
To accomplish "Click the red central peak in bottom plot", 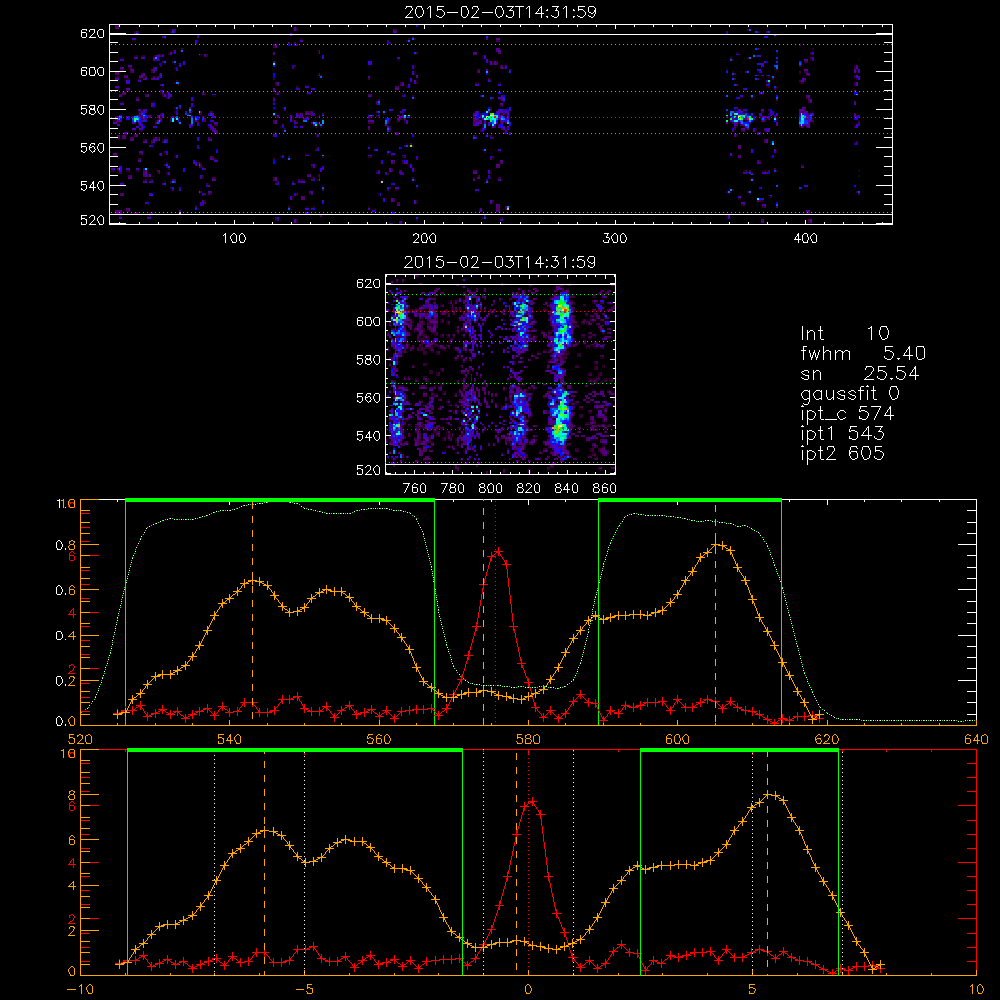I will (531, 802).
